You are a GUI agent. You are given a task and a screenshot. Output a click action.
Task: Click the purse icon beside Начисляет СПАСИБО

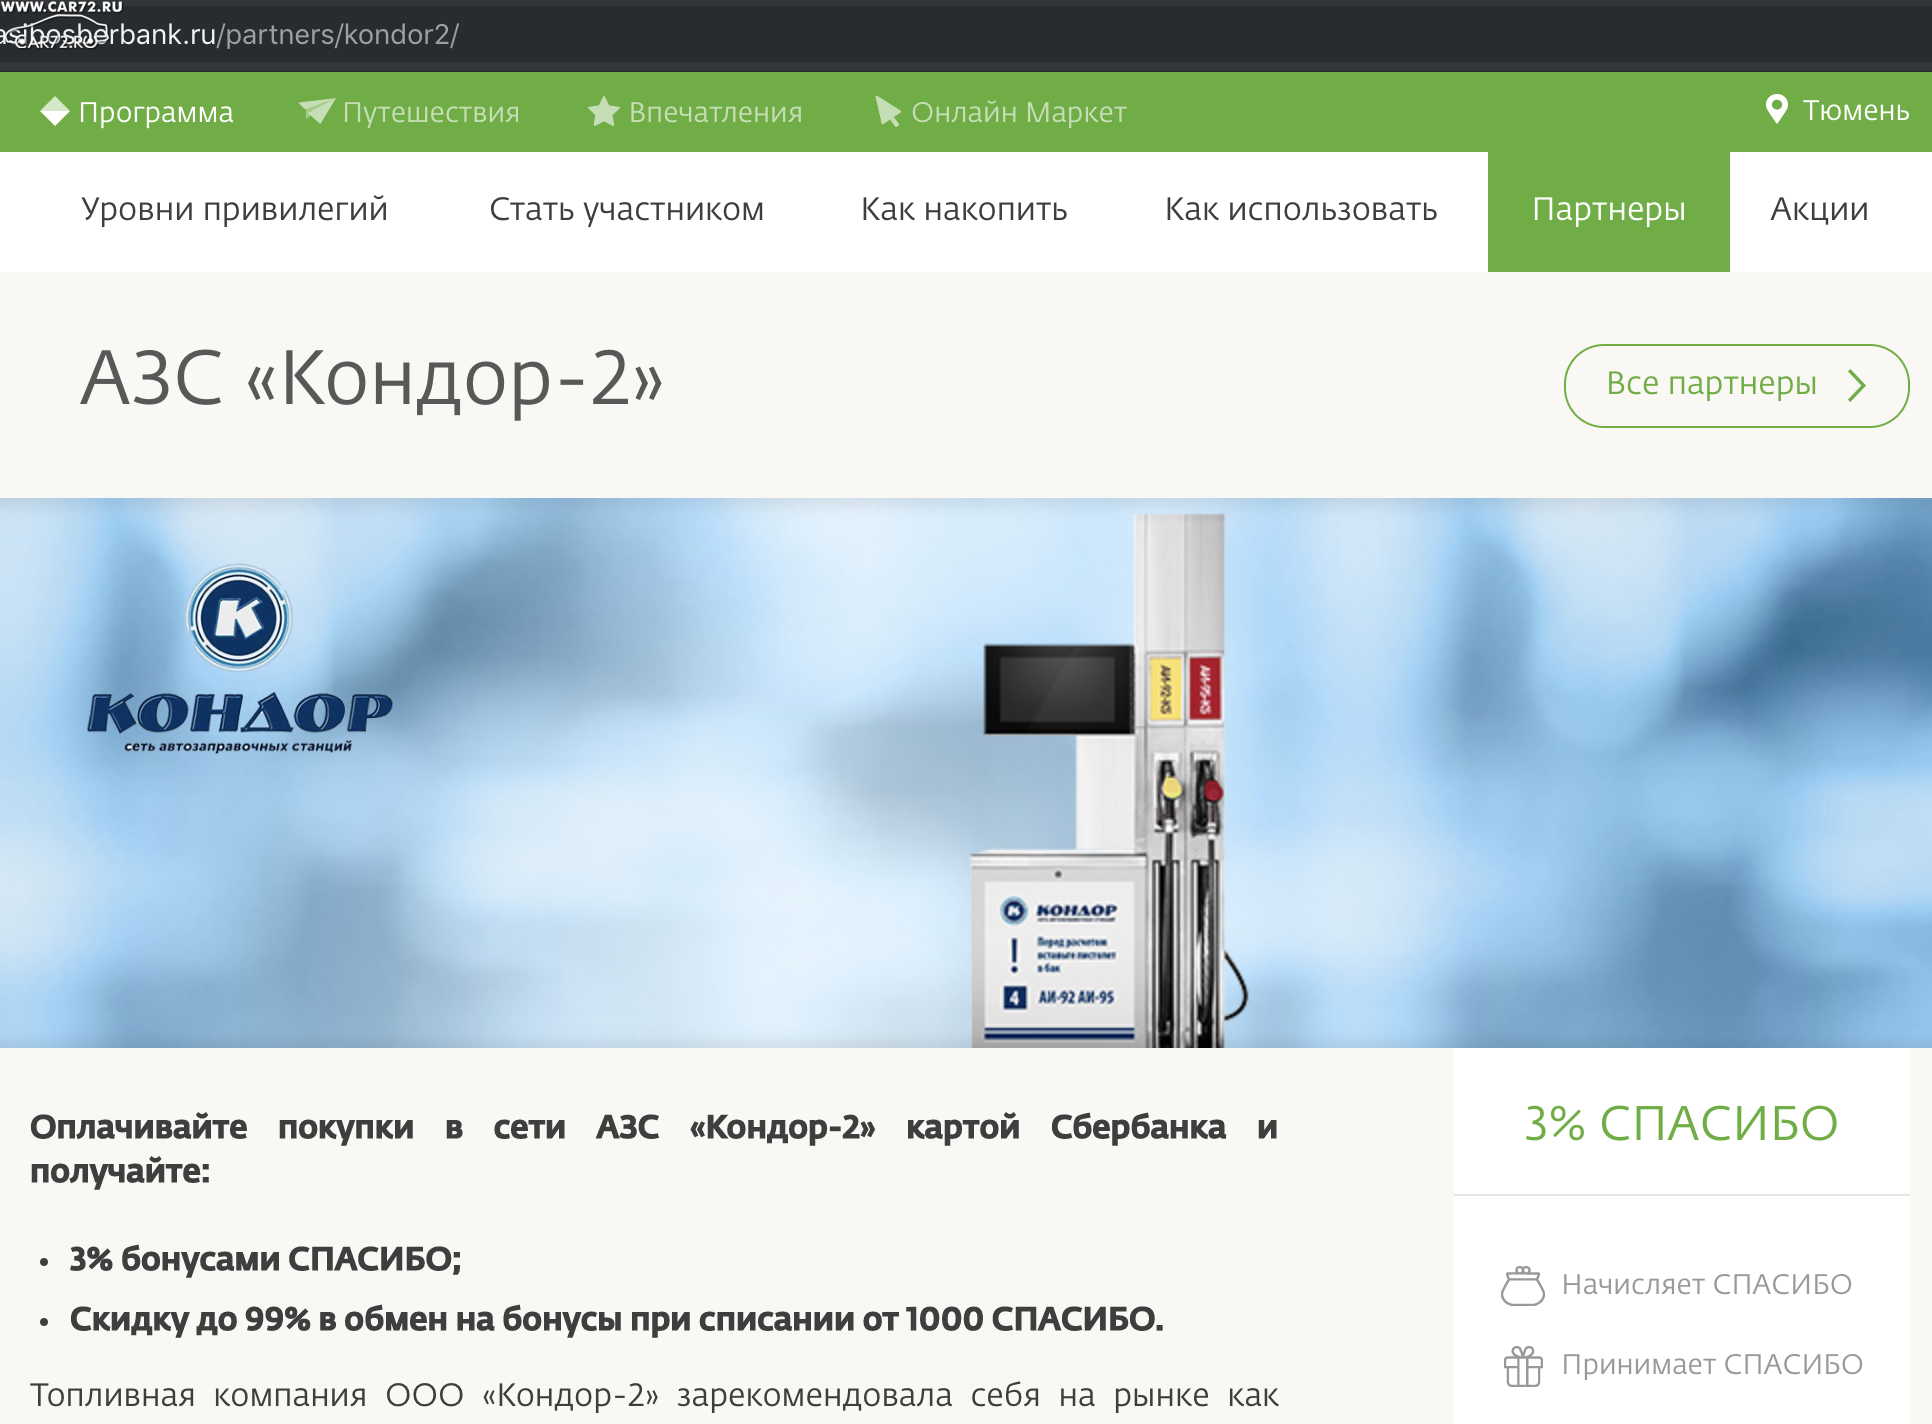(1523, 1285)
